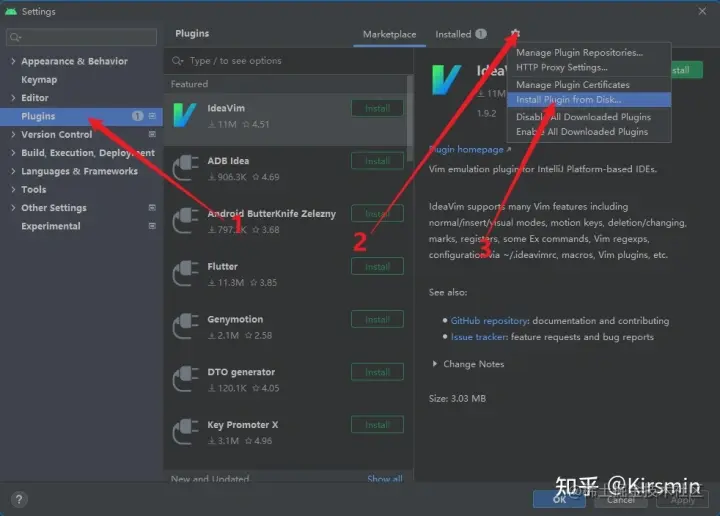Install the Key Promoter X plugin

[377, 425]
